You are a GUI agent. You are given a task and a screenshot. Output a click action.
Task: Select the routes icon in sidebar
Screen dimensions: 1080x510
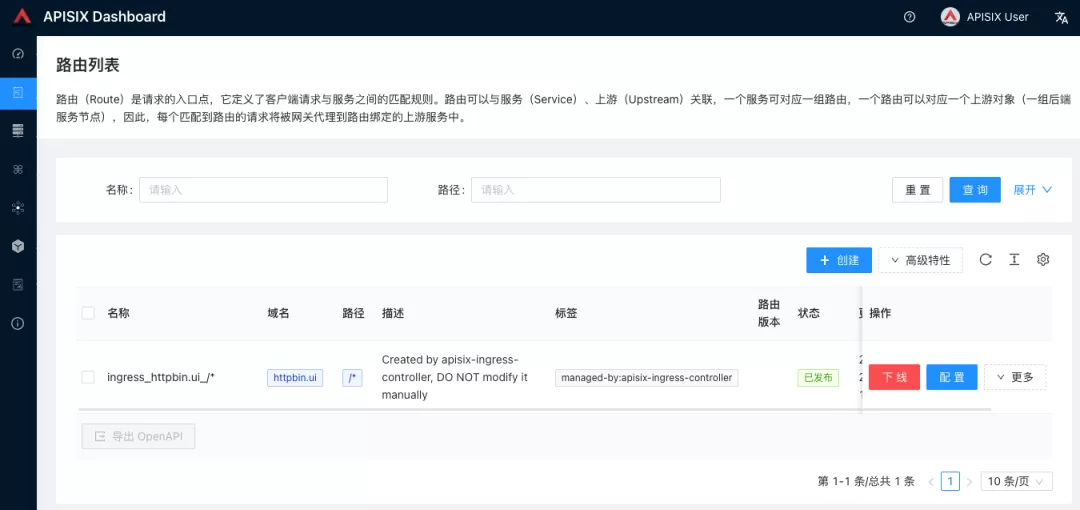tap(19, 92)
